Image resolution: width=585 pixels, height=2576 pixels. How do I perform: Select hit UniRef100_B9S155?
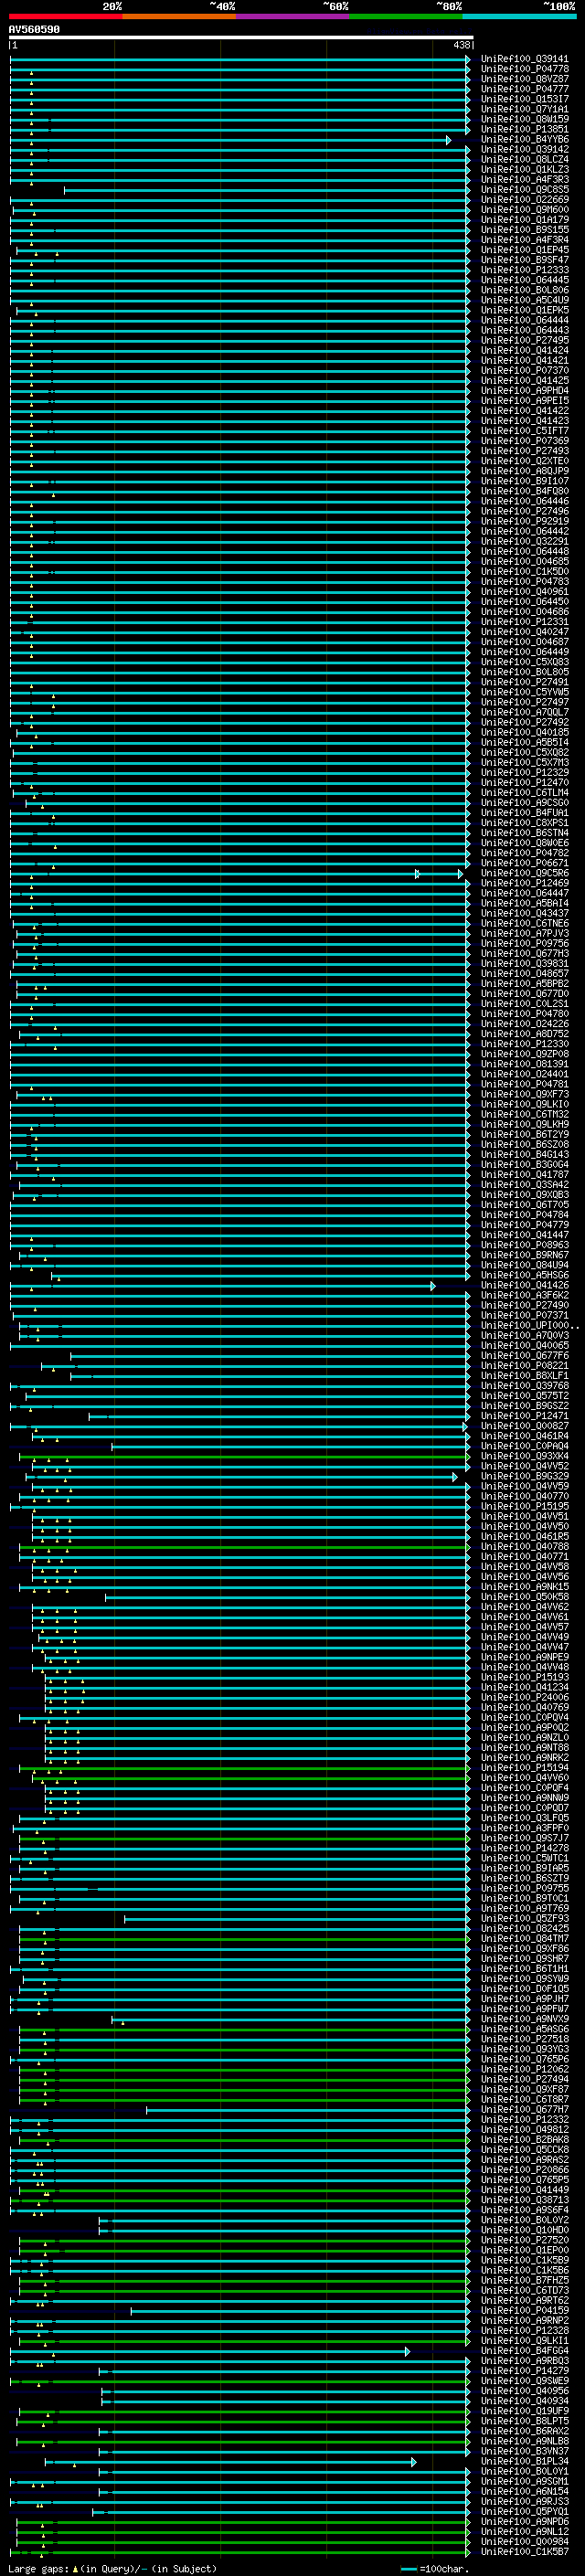click(x=524, y=230)
